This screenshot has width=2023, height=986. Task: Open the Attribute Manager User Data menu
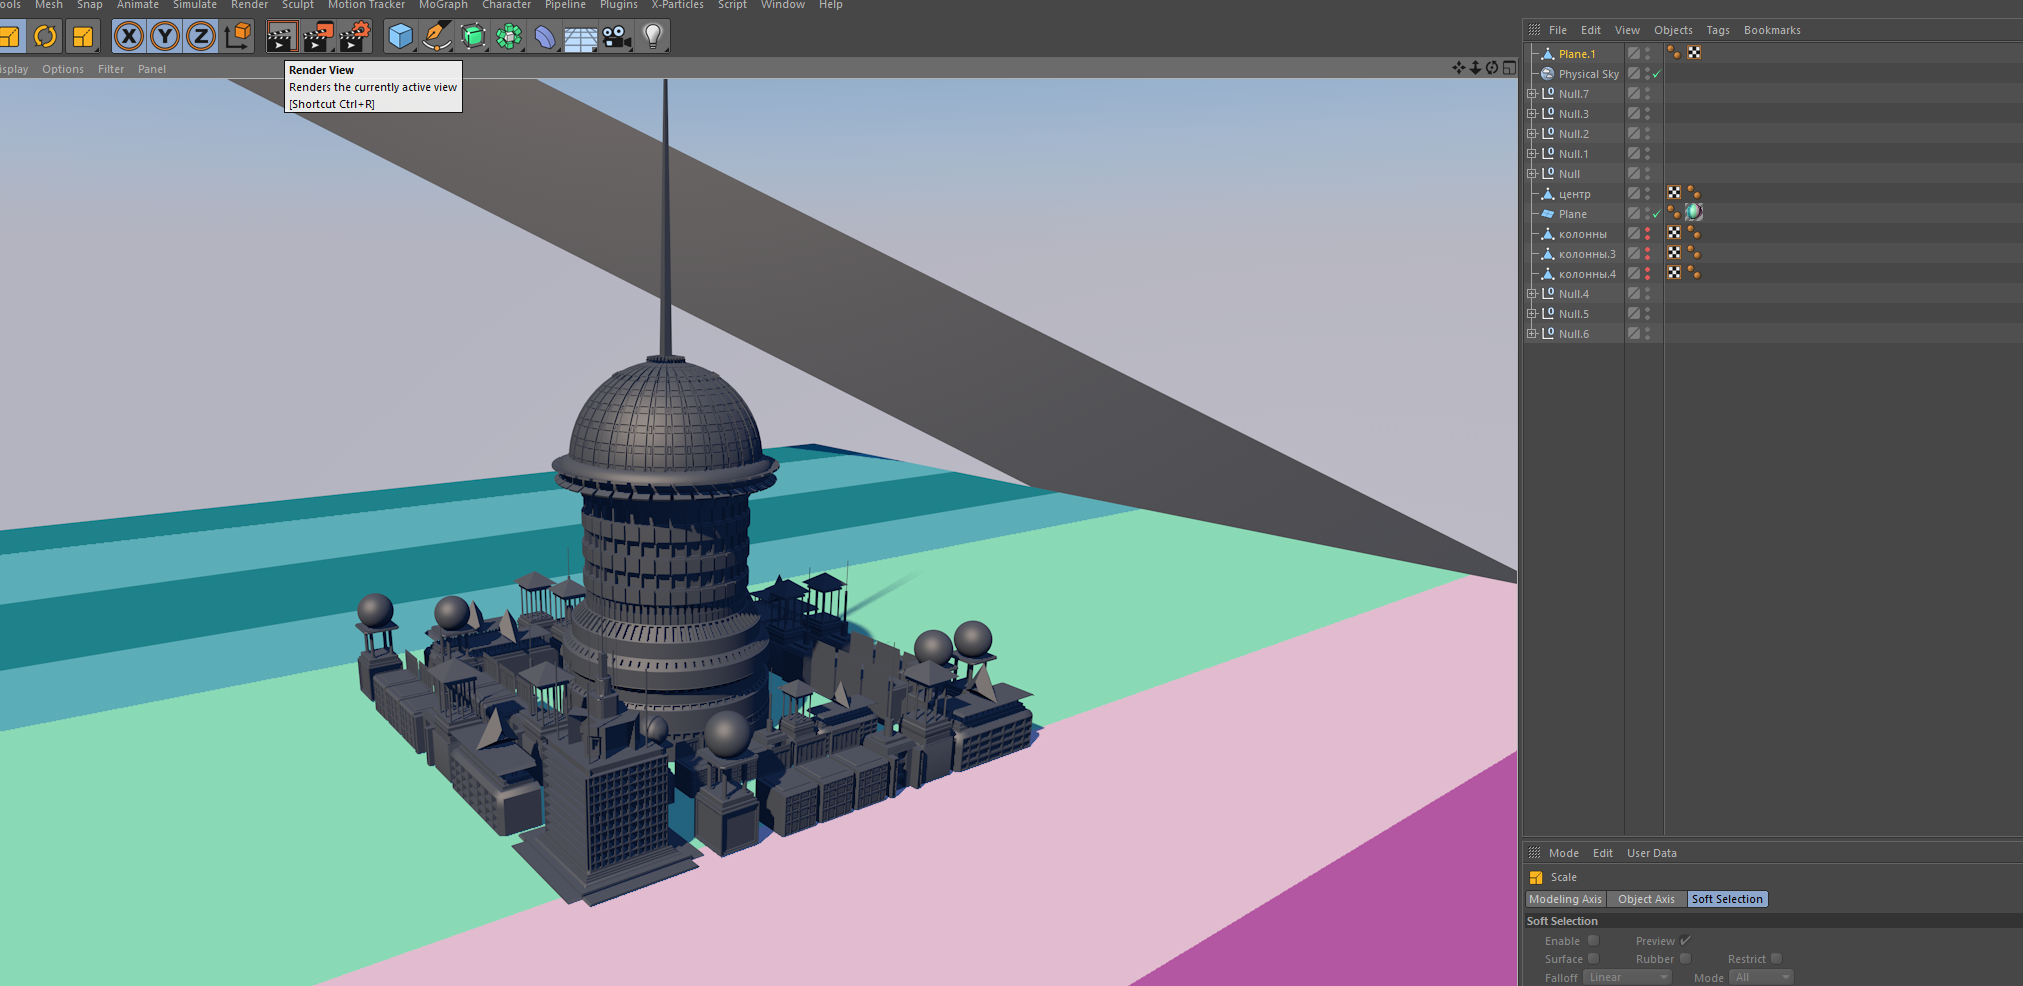(x=1652, y=853)
